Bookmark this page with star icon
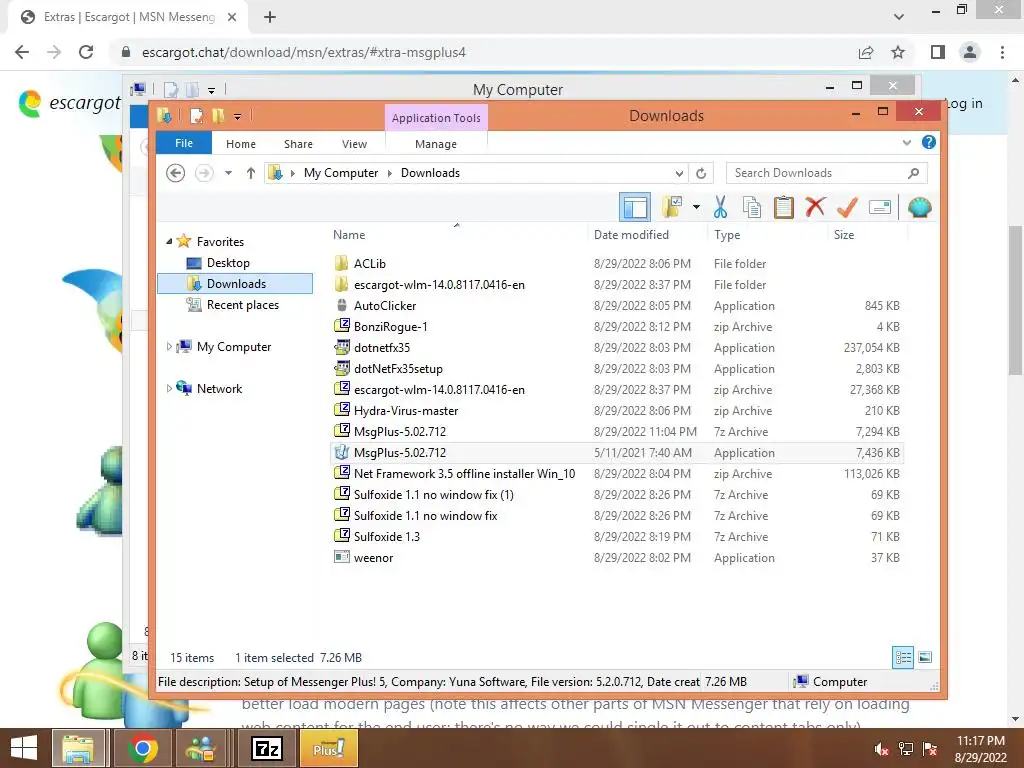Image resolution: width=1024 pixels, height=768 pixels. click(898, 52)
